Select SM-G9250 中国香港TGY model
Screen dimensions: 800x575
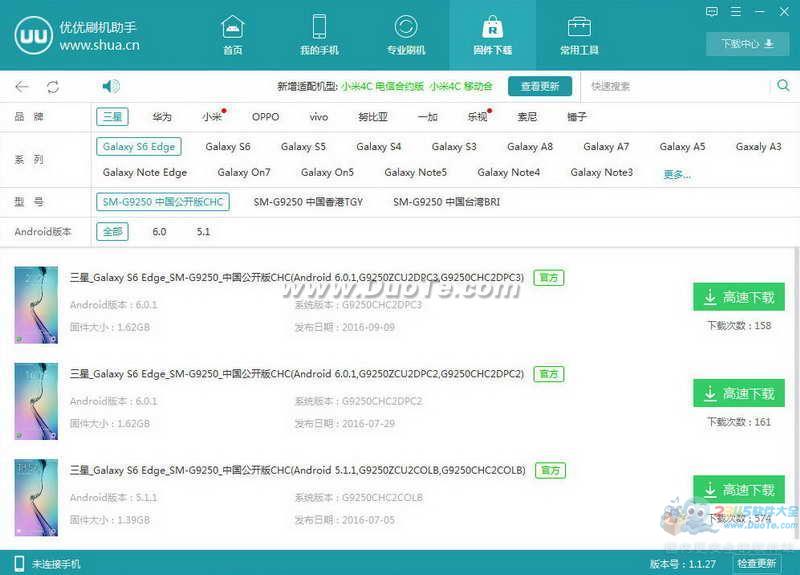pos(308,202)
